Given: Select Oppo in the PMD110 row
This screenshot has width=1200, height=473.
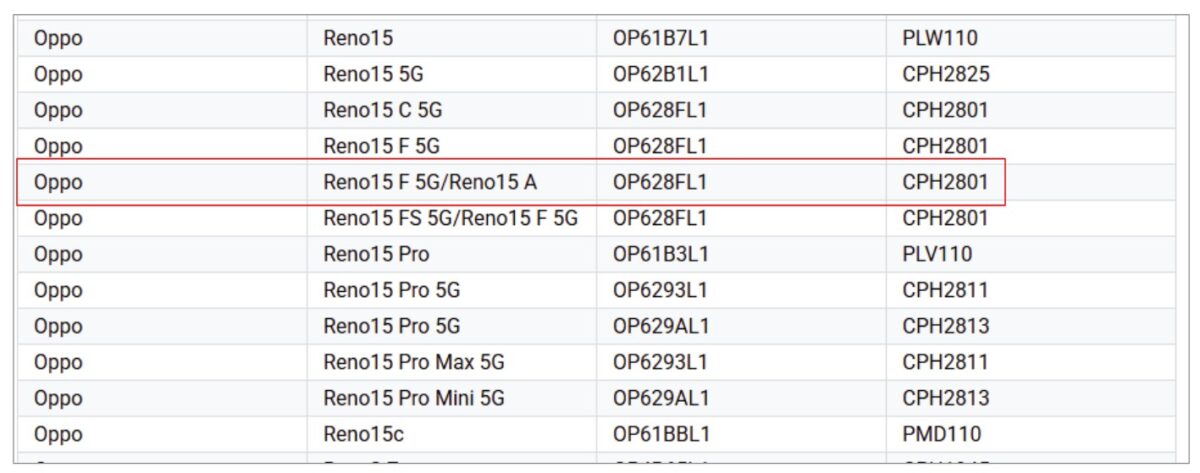Looking at the screenshot, I should pyautogui.click(x=58, y=434).
